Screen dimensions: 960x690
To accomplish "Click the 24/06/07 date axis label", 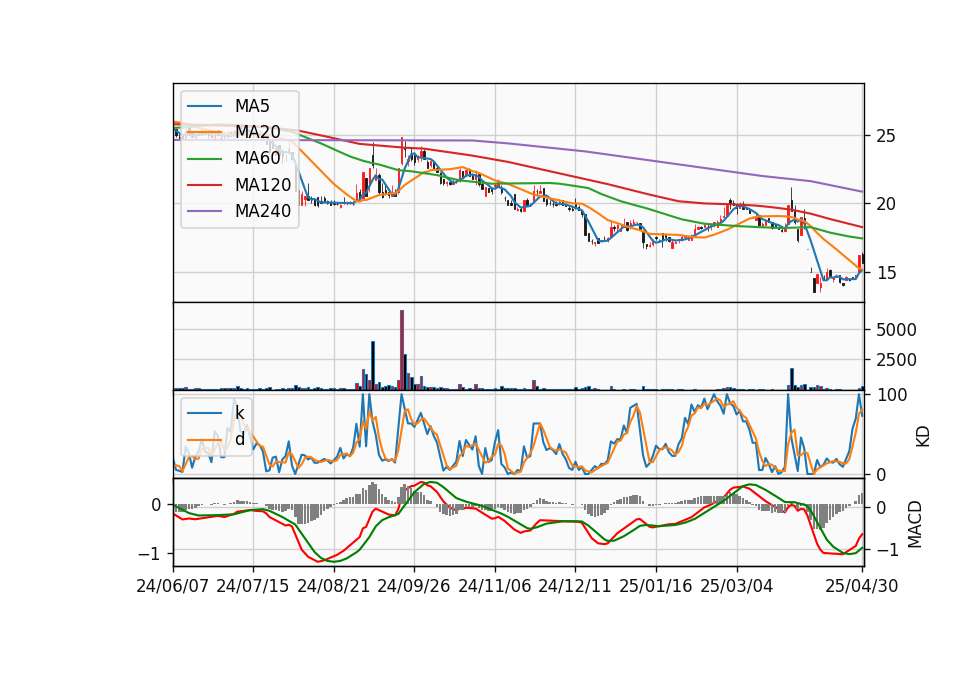I will [x=173, y=586].
